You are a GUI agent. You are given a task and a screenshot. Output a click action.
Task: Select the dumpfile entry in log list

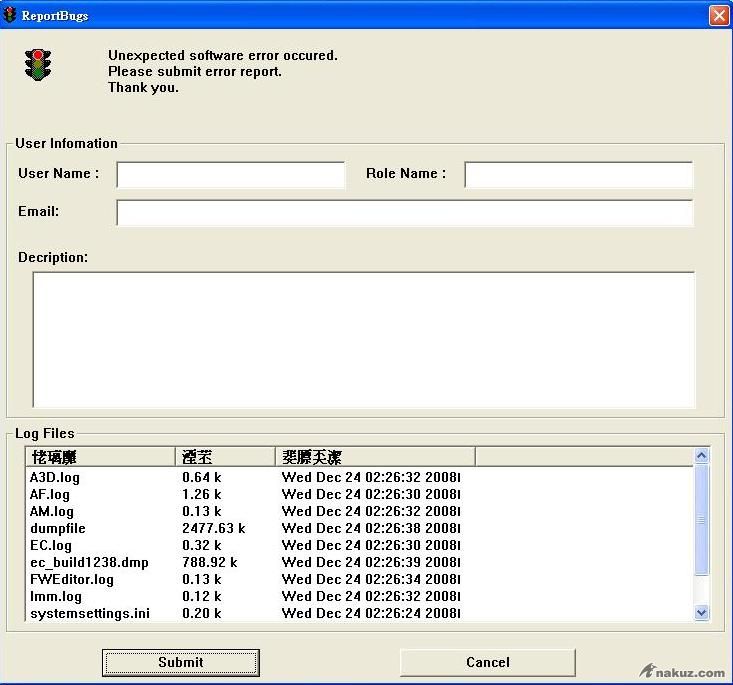(x=58, y=528)
